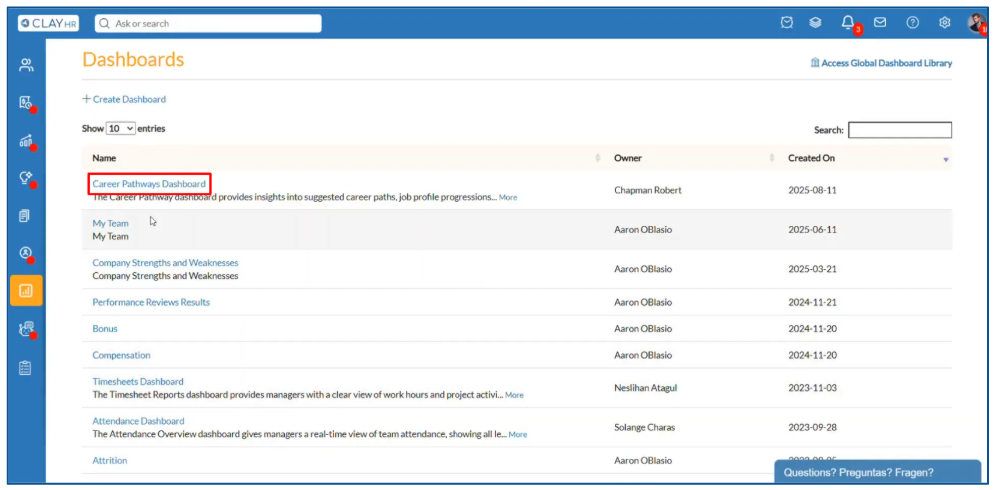Viewport: 995px width, 490px height.
Task: Click owner Solange Charas cell
Action: pyautogui.click(x=645, y=427)
